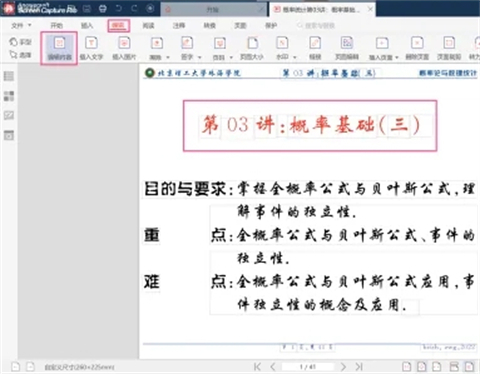
Task: Expand the 擦除 erase dropdown arrow
Action: point(168,57)
